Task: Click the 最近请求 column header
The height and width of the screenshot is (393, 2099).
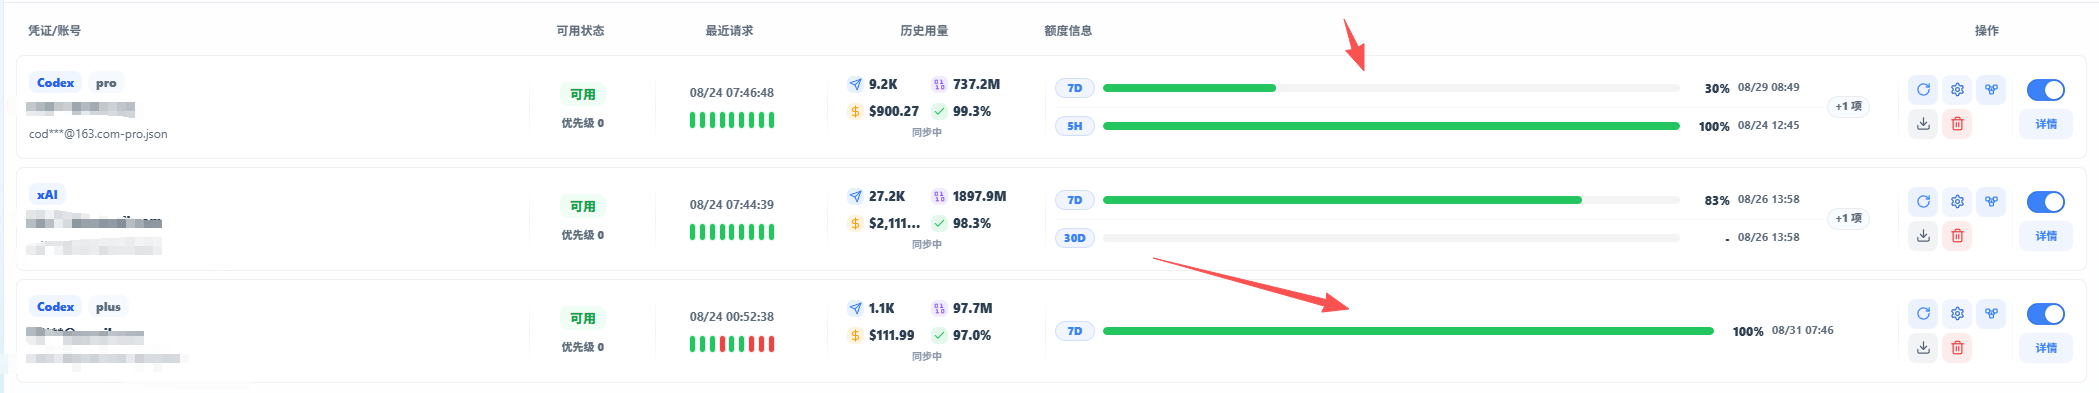Action: click(729, 31)
